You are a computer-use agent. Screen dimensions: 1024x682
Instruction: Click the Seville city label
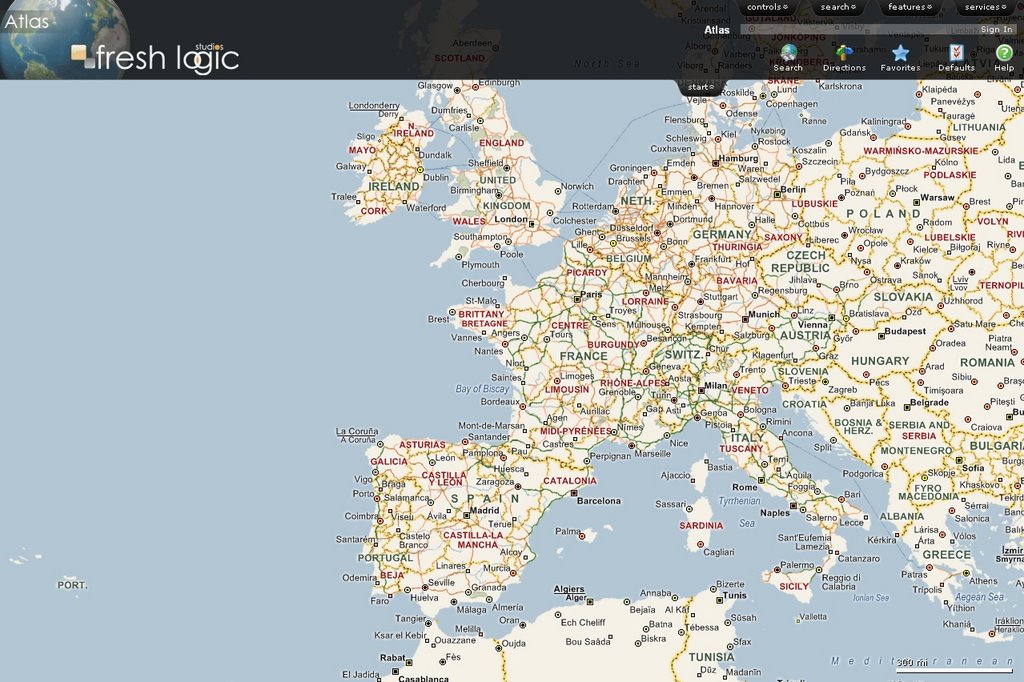pos(441,582)
